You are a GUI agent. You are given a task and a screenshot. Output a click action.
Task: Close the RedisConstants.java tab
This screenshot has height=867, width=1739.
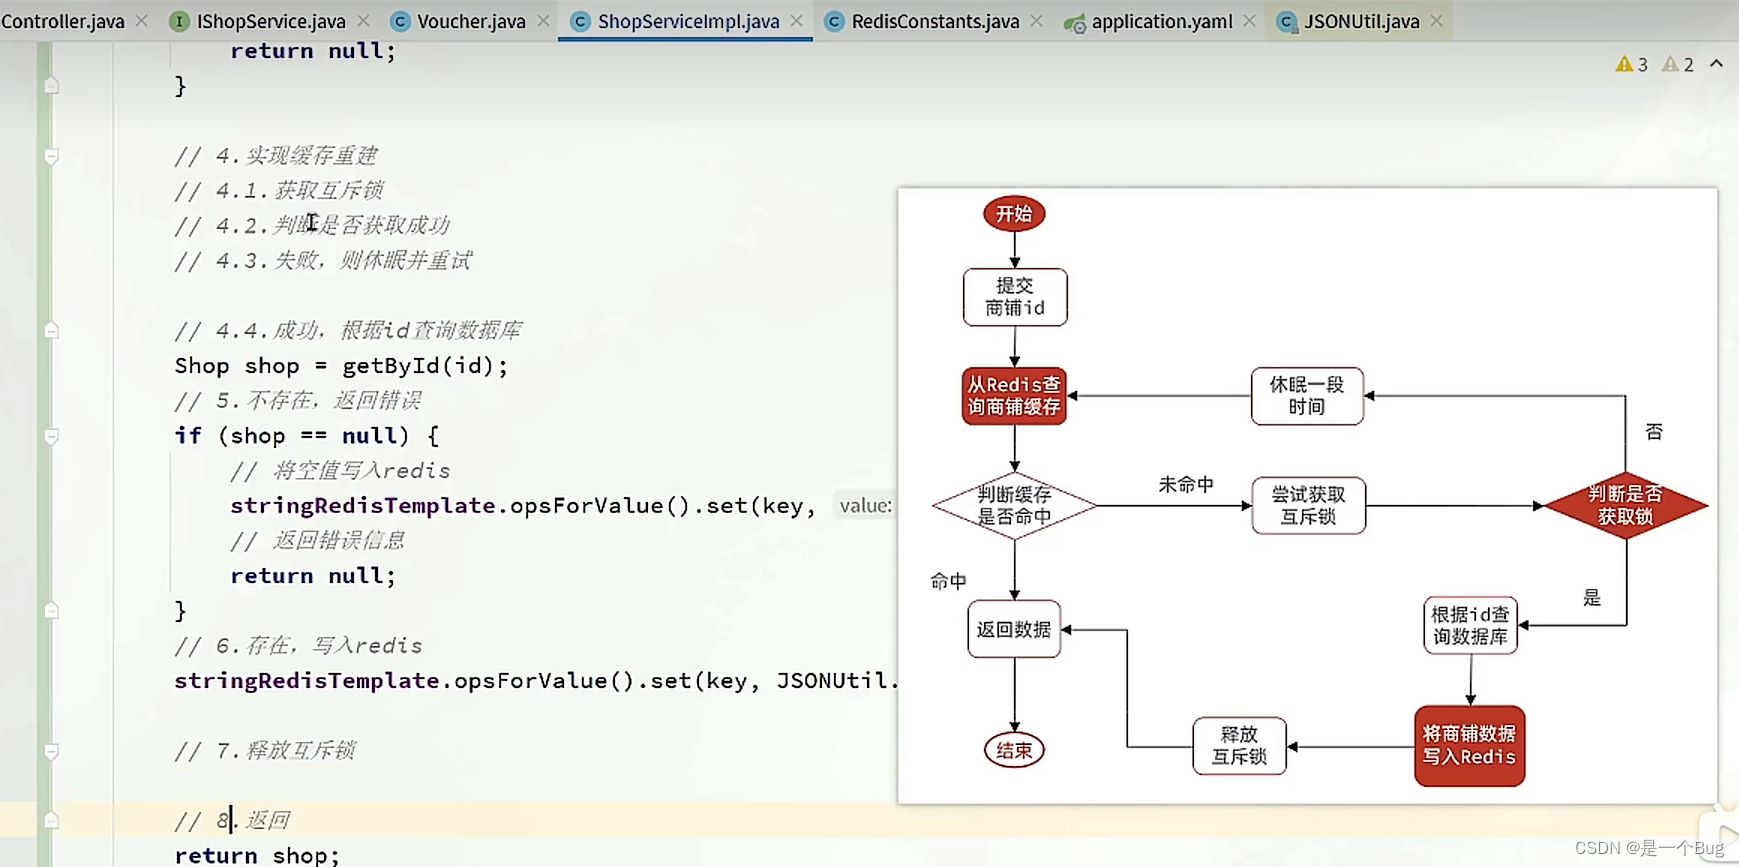pos(1036,21)
